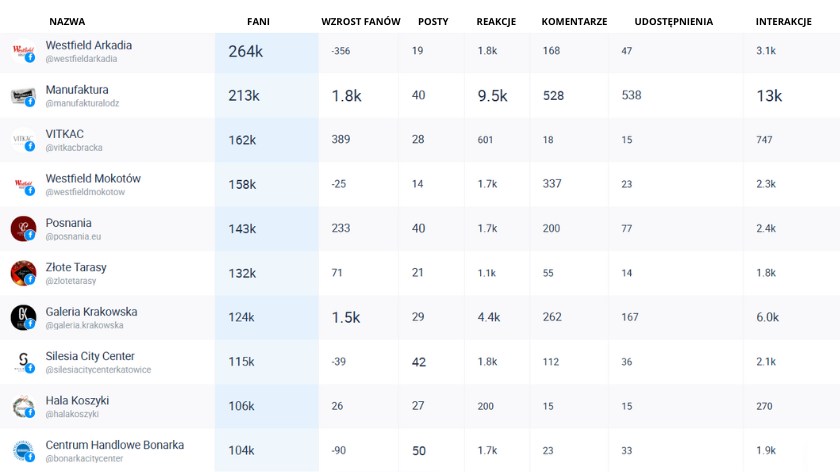Sort table by INTERAKCJE column header
Screen dimensions: 840x472
coord(783,21)
